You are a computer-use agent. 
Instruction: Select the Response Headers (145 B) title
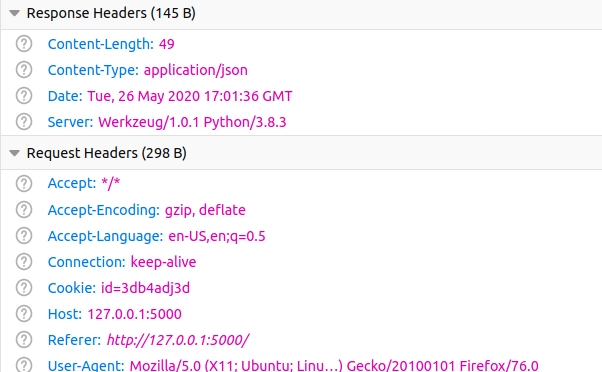(111, 13)
